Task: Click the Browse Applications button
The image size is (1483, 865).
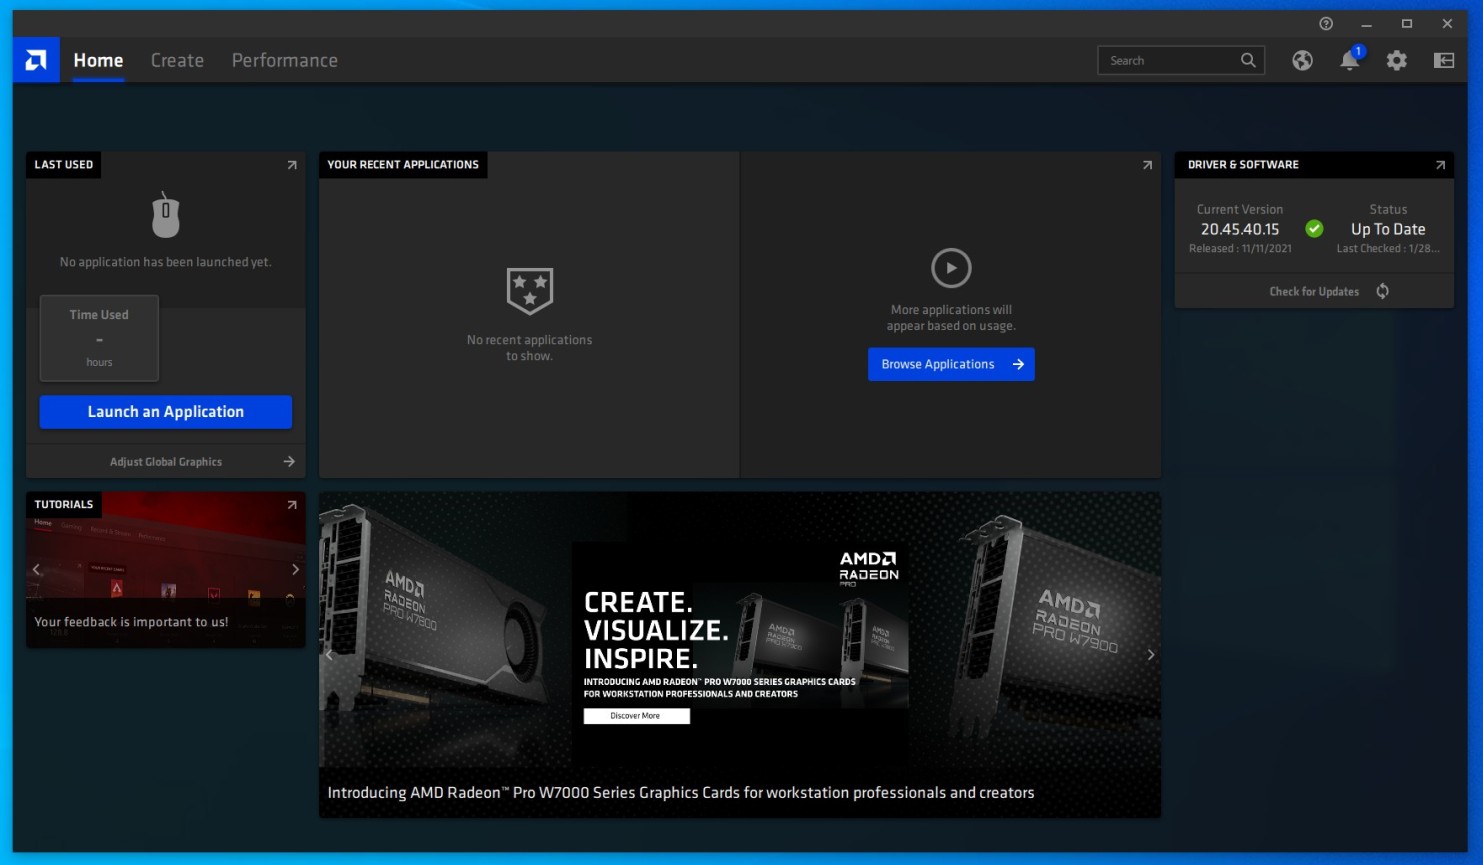Action: pyautogui.click(x=951, y=364)
